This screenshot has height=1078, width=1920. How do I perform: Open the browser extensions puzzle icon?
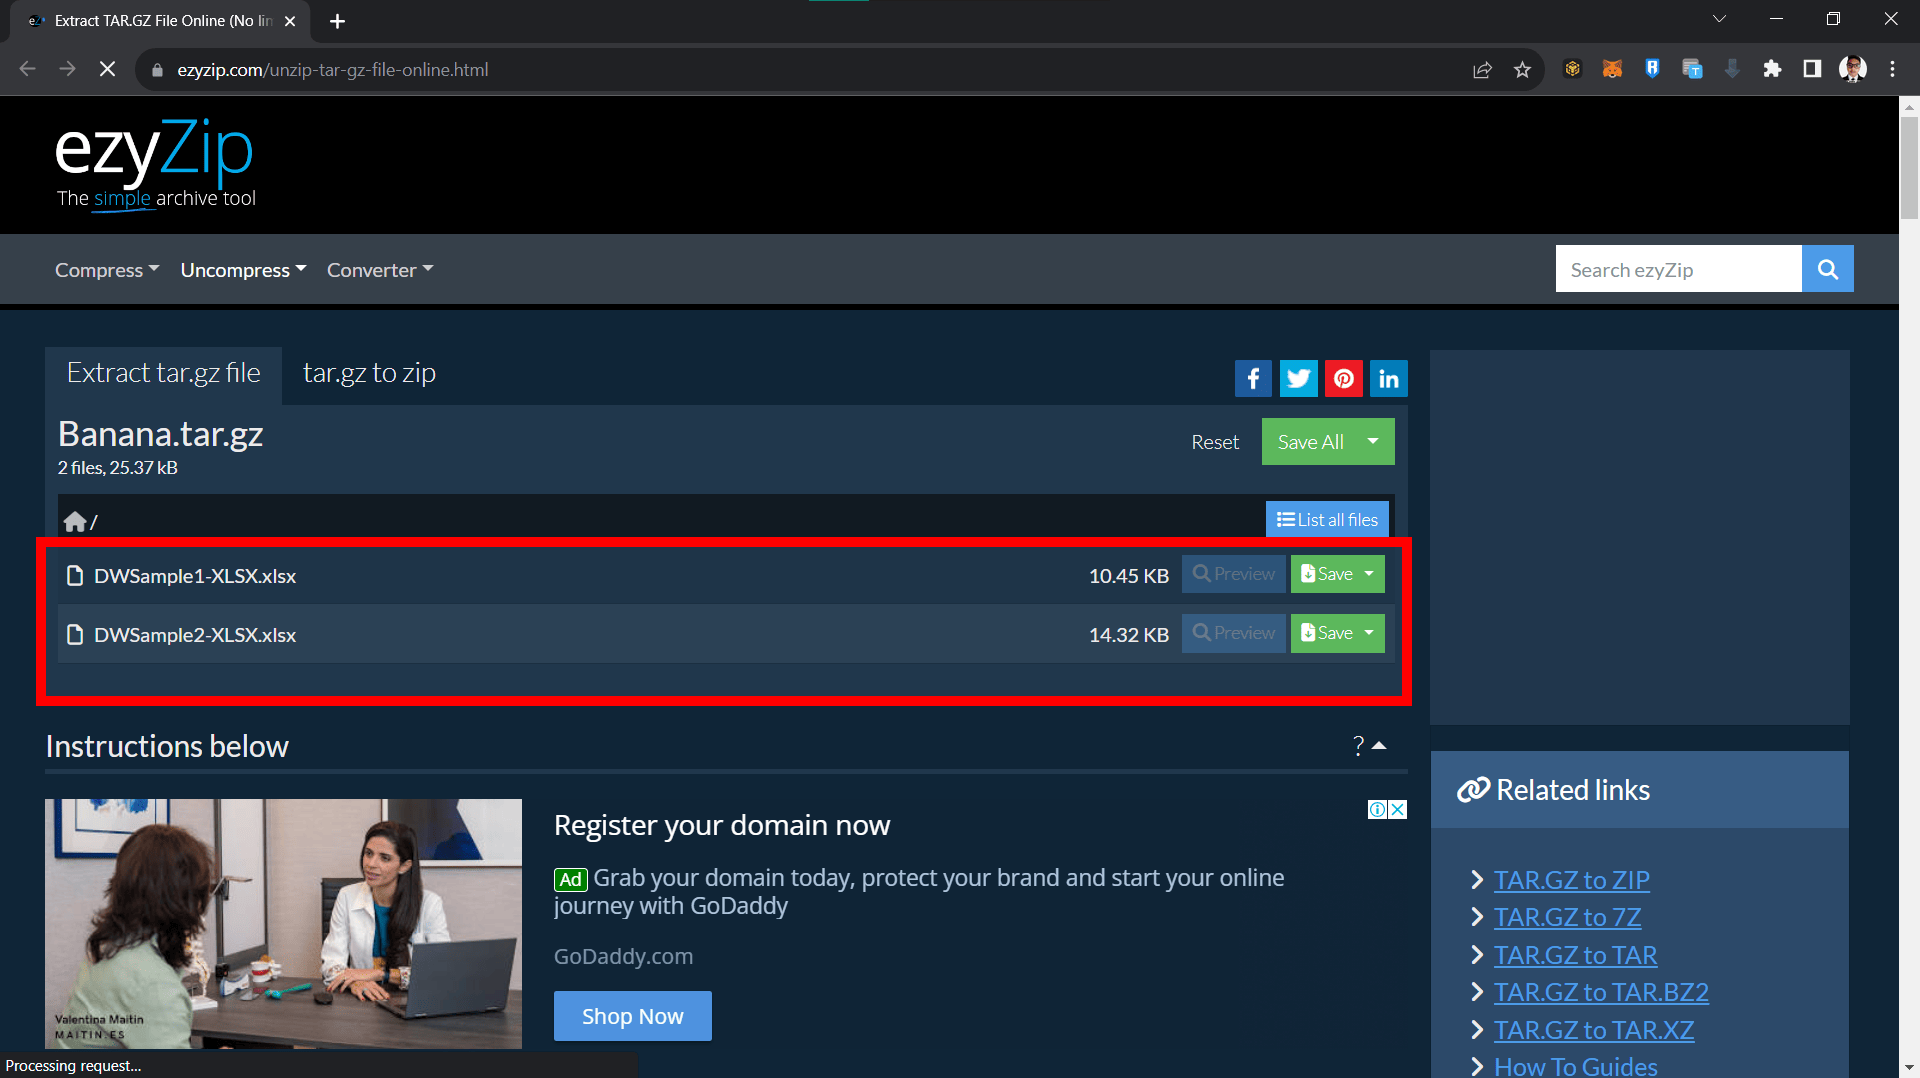point(1772,69)
